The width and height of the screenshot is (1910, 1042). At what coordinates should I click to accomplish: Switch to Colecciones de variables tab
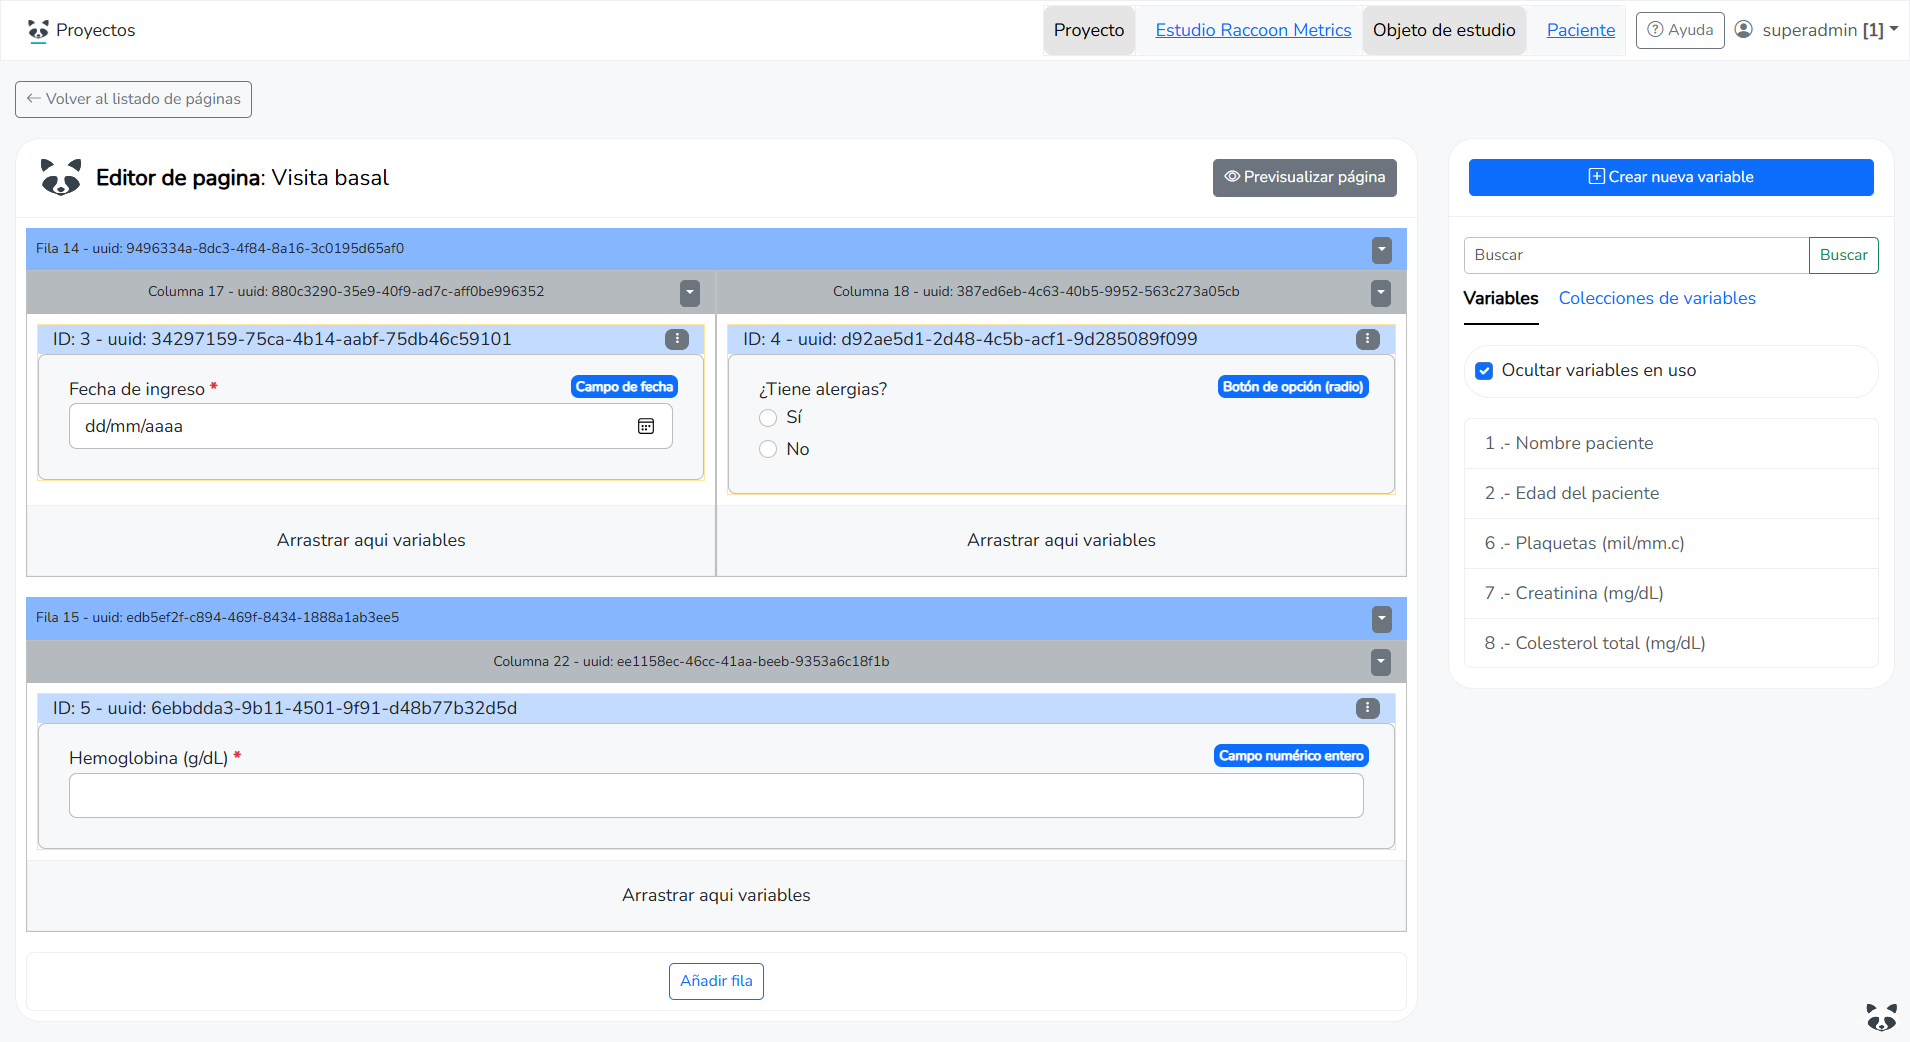click(1657, 298)
